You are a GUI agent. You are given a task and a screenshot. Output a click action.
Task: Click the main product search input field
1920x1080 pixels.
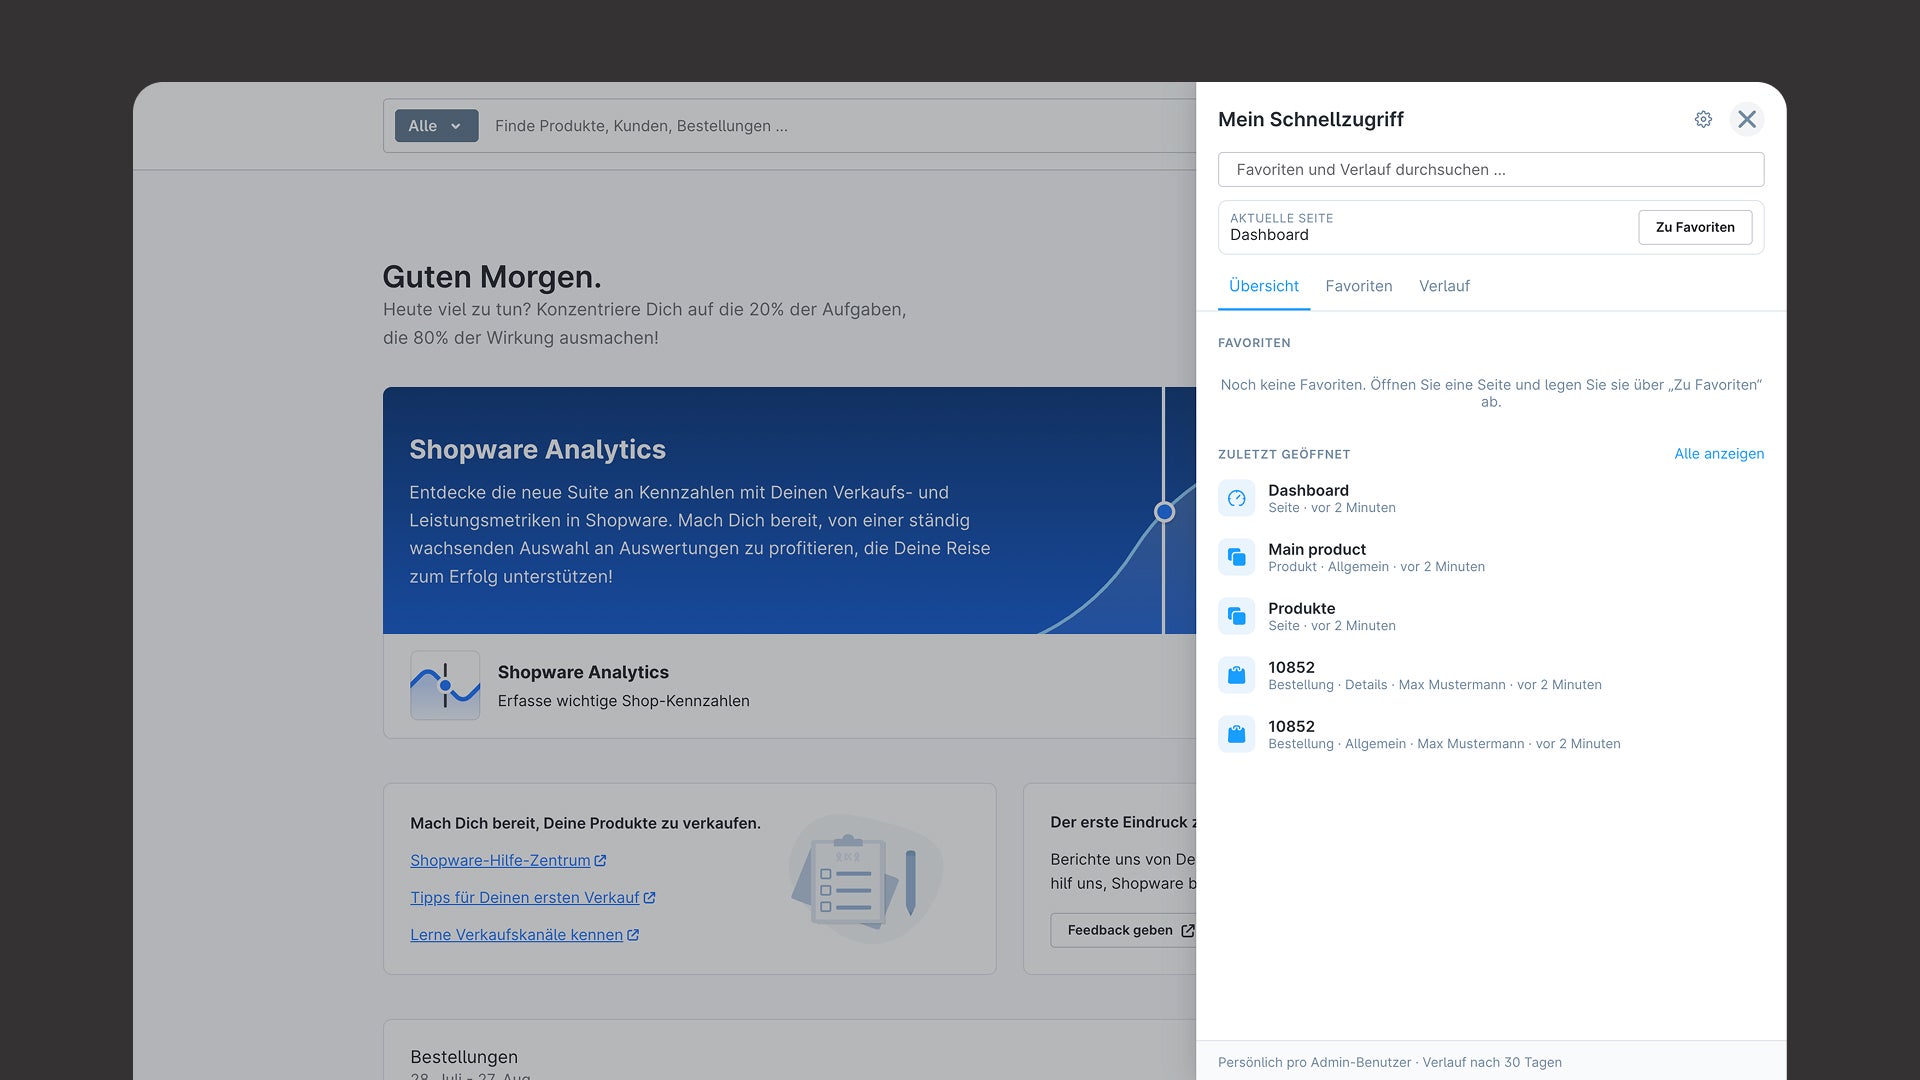(x=840, y=126)
